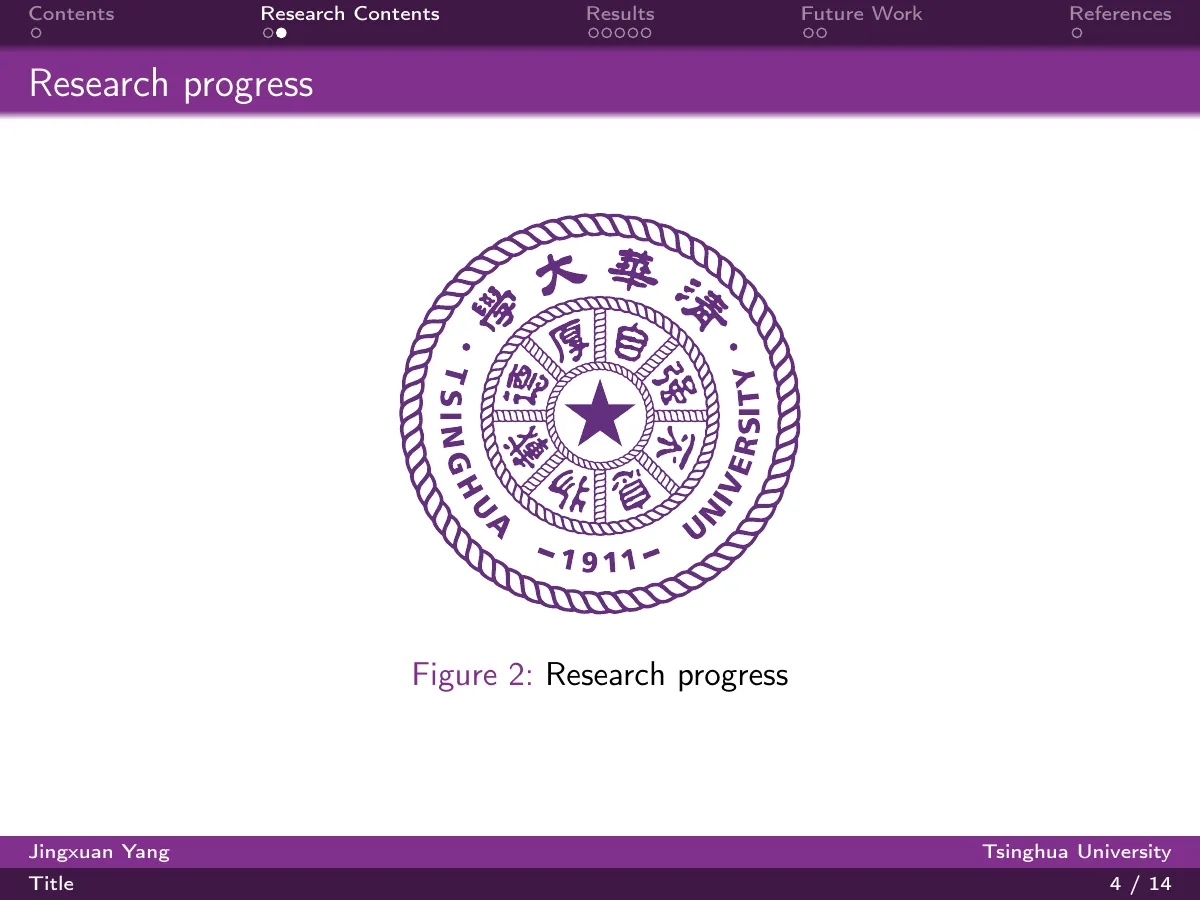Image resolution: width=1200 pixels, height=900 pixels.
Task: Click the slide dot under Contents
Action: (36, 33)
